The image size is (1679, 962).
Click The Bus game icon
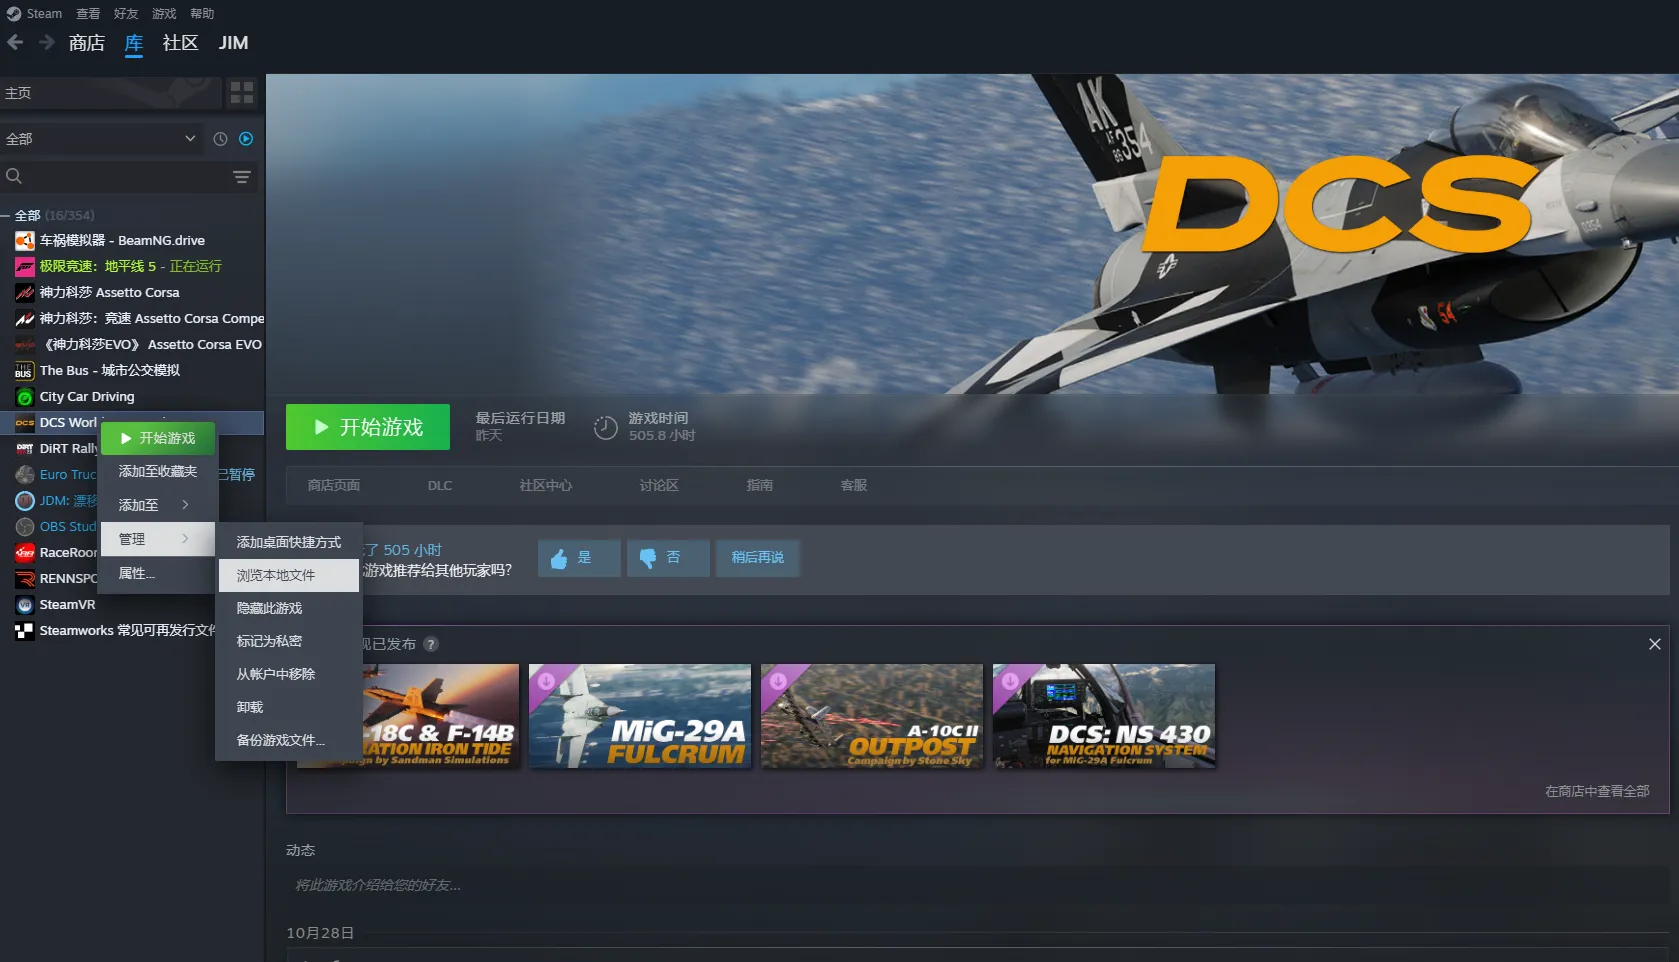click(x=25, y=370)
